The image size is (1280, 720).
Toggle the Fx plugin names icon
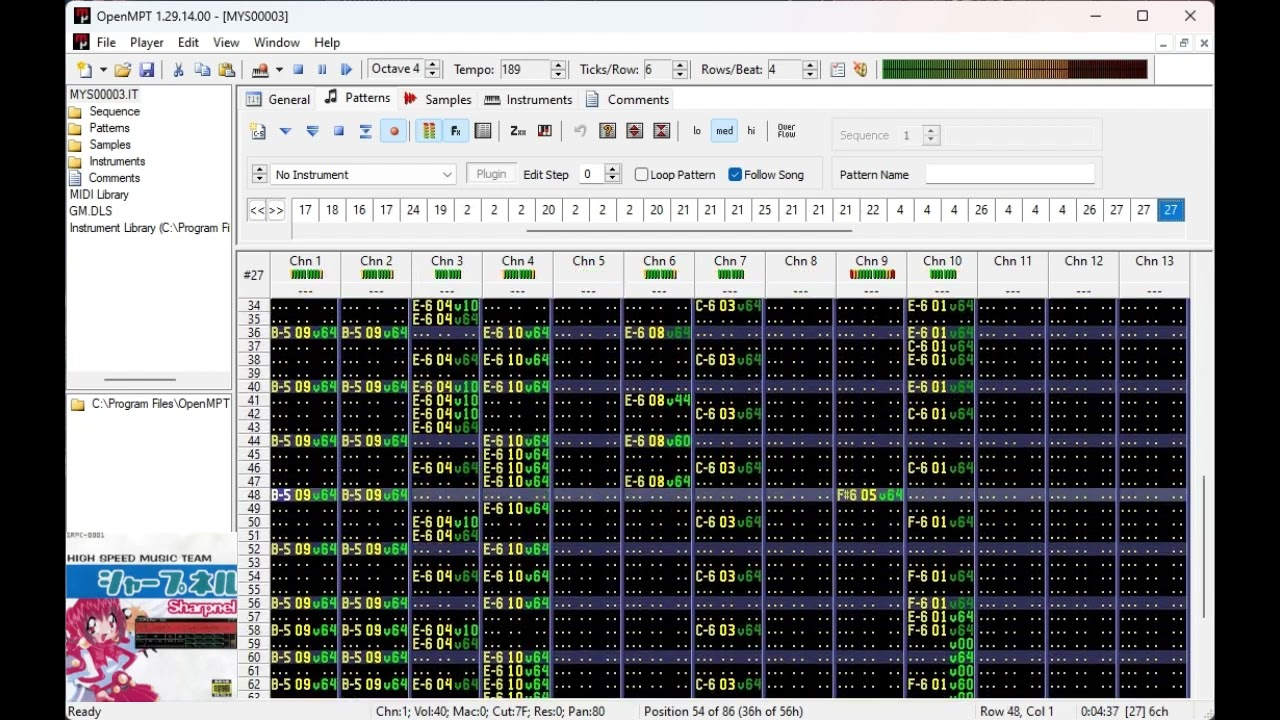[456, 131]
